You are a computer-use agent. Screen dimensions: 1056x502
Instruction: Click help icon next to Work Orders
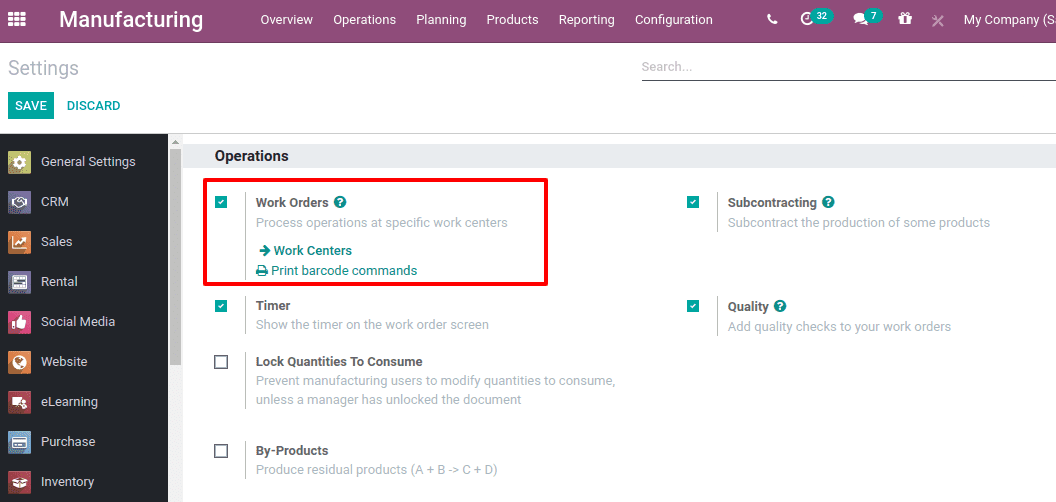(x=340, y=202)
